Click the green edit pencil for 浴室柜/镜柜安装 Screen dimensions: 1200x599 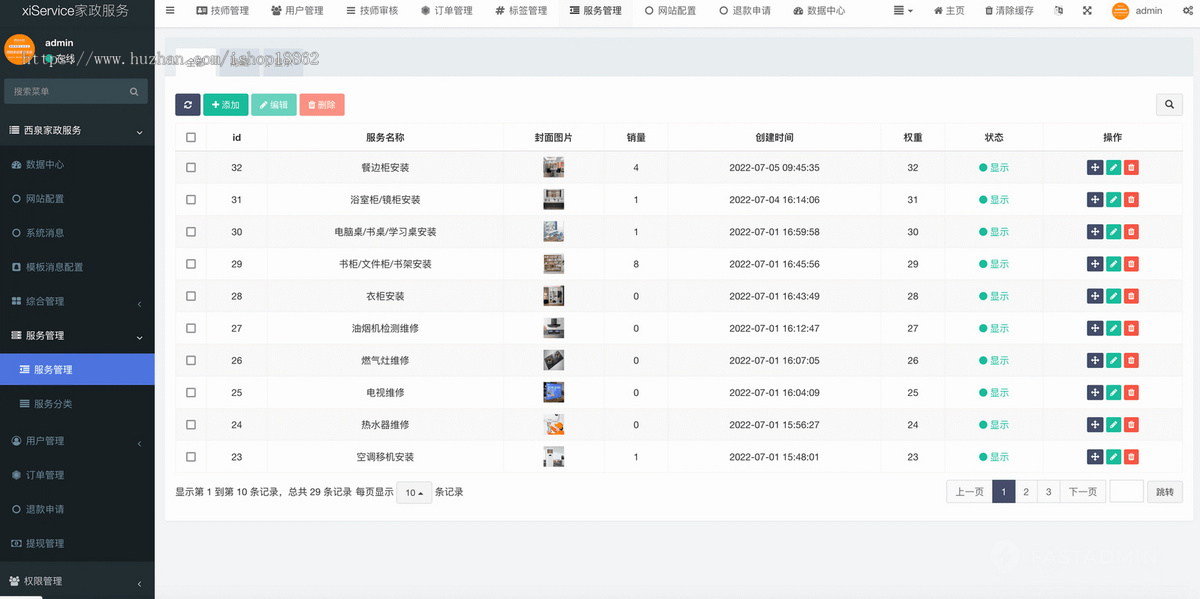(x=1113, y=199)
